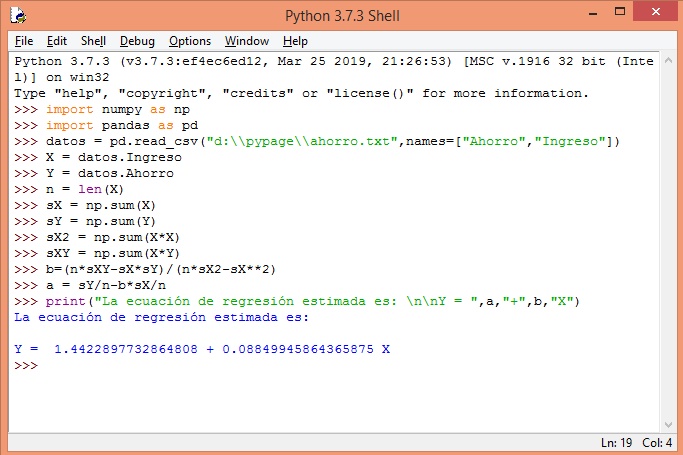The image size is (683, 455).
Task: Click the value 1.4422897732864808
Action: coord(125,349)
